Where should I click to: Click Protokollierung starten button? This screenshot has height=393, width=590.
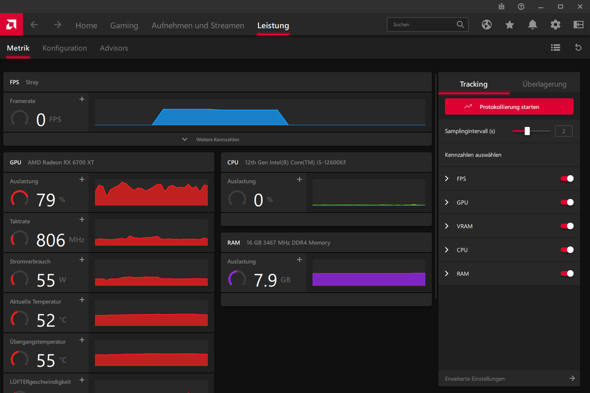pyautogui.click(x=509, y=107)
